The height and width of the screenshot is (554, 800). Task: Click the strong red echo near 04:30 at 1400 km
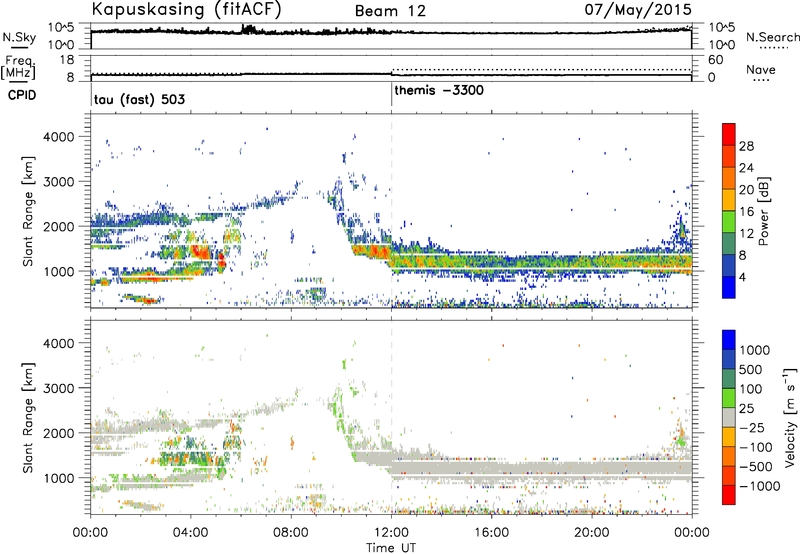pos(201,252)
